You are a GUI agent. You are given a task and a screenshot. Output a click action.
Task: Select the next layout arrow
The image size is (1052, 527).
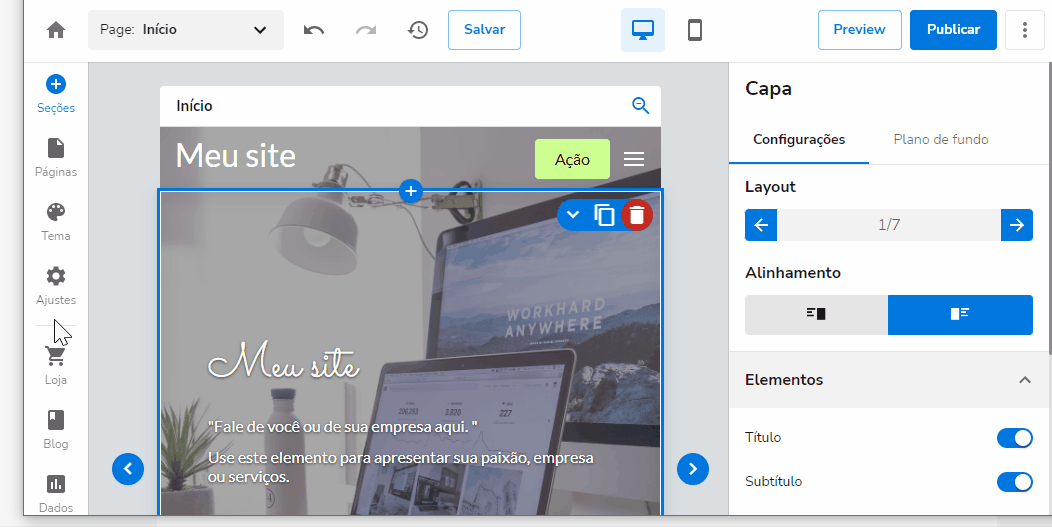tap(1016, 225)
